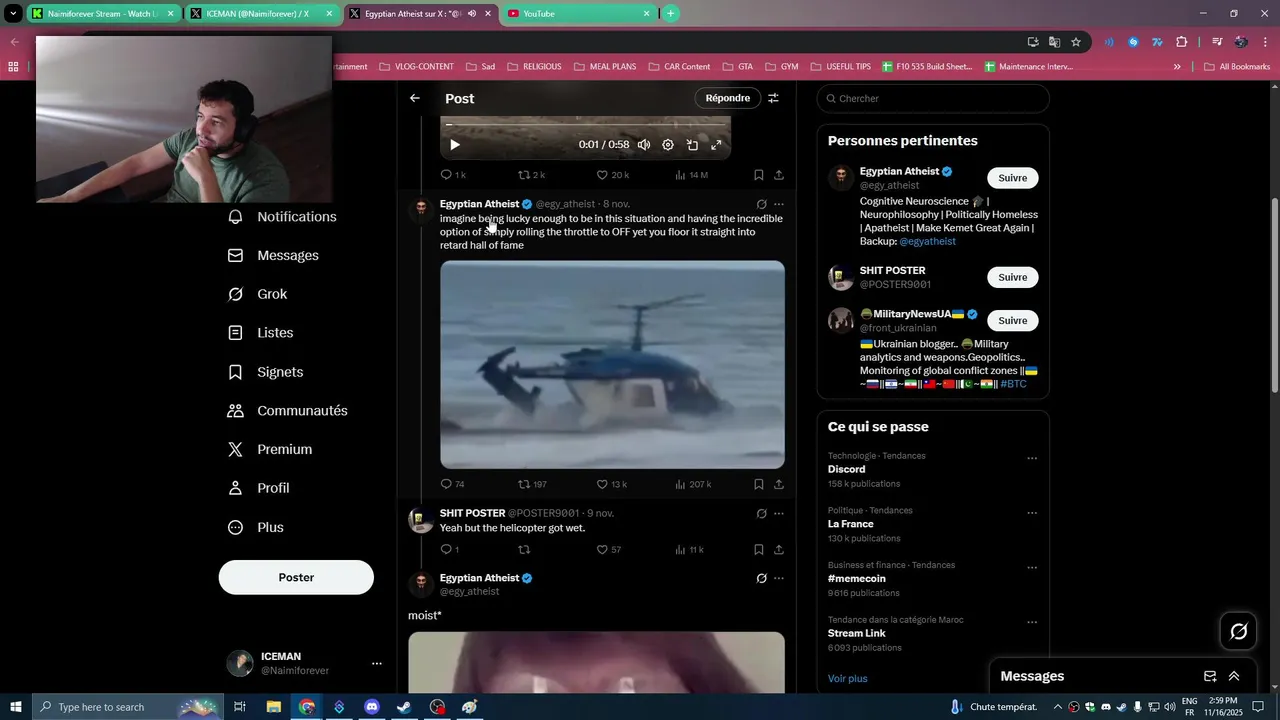Expand the Messages drawer
The image size is (1280, 720).
pos(1234,676)
